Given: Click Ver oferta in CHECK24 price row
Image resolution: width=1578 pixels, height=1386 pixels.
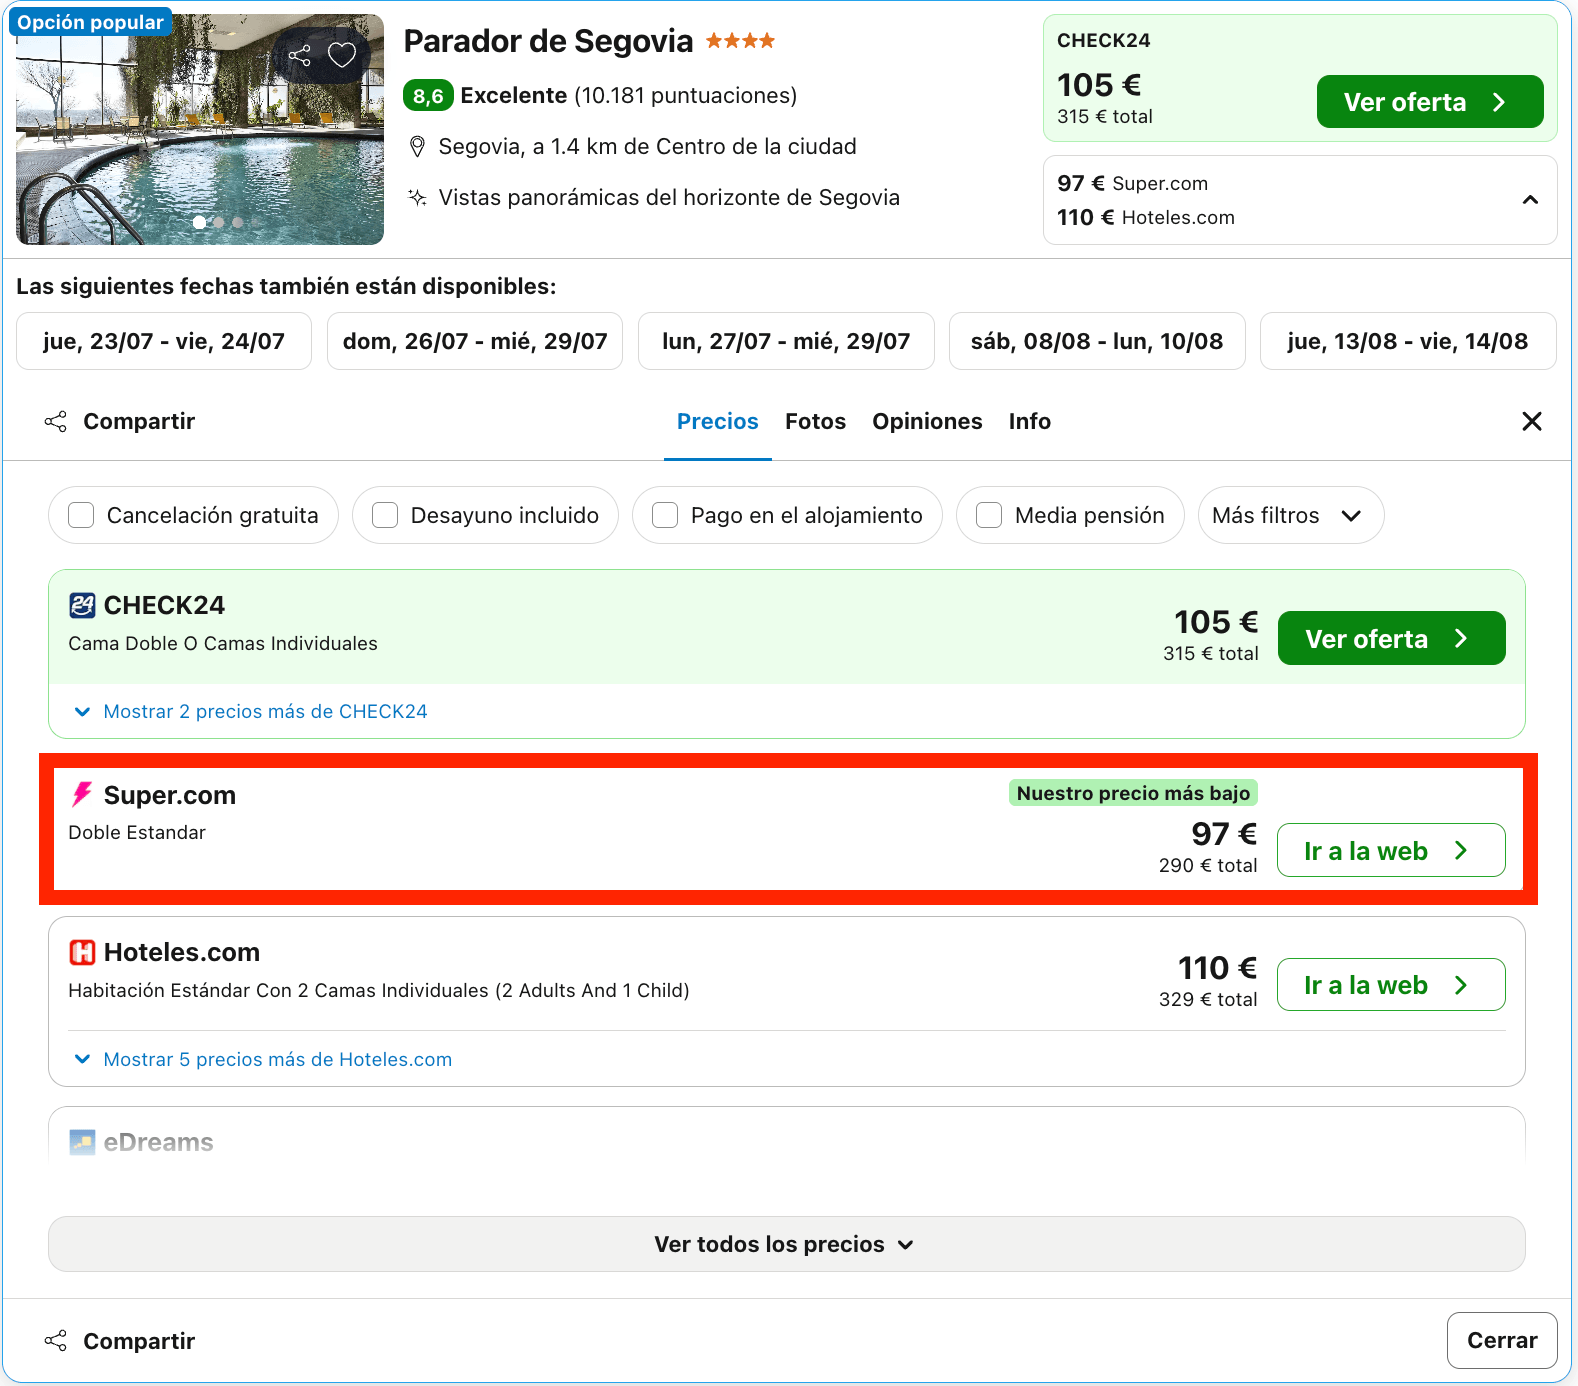Looking at the screenshot, I should [1391, 638].
